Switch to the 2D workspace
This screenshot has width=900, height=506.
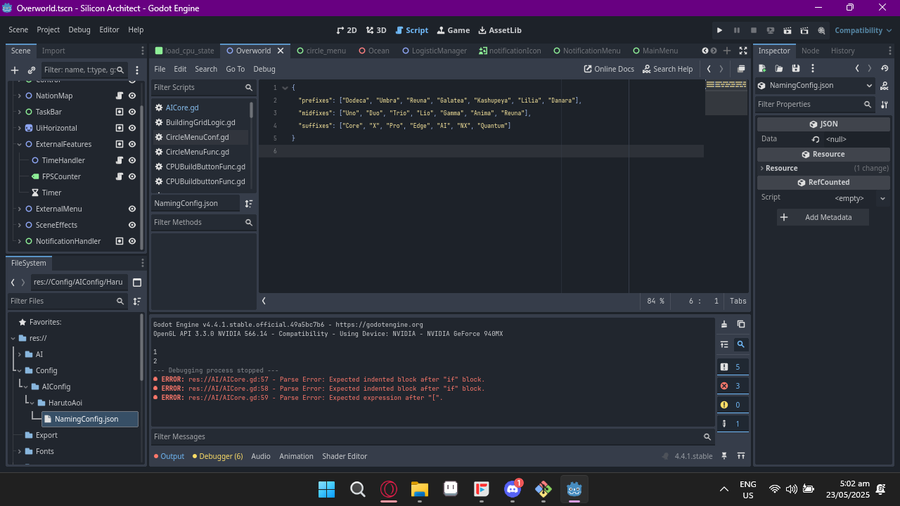[347, 30]
